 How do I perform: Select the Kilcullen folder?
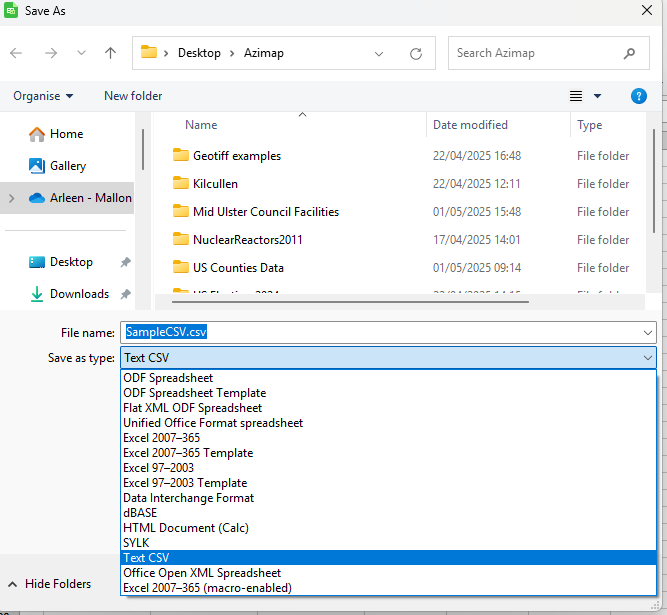[x=215, y=184]
